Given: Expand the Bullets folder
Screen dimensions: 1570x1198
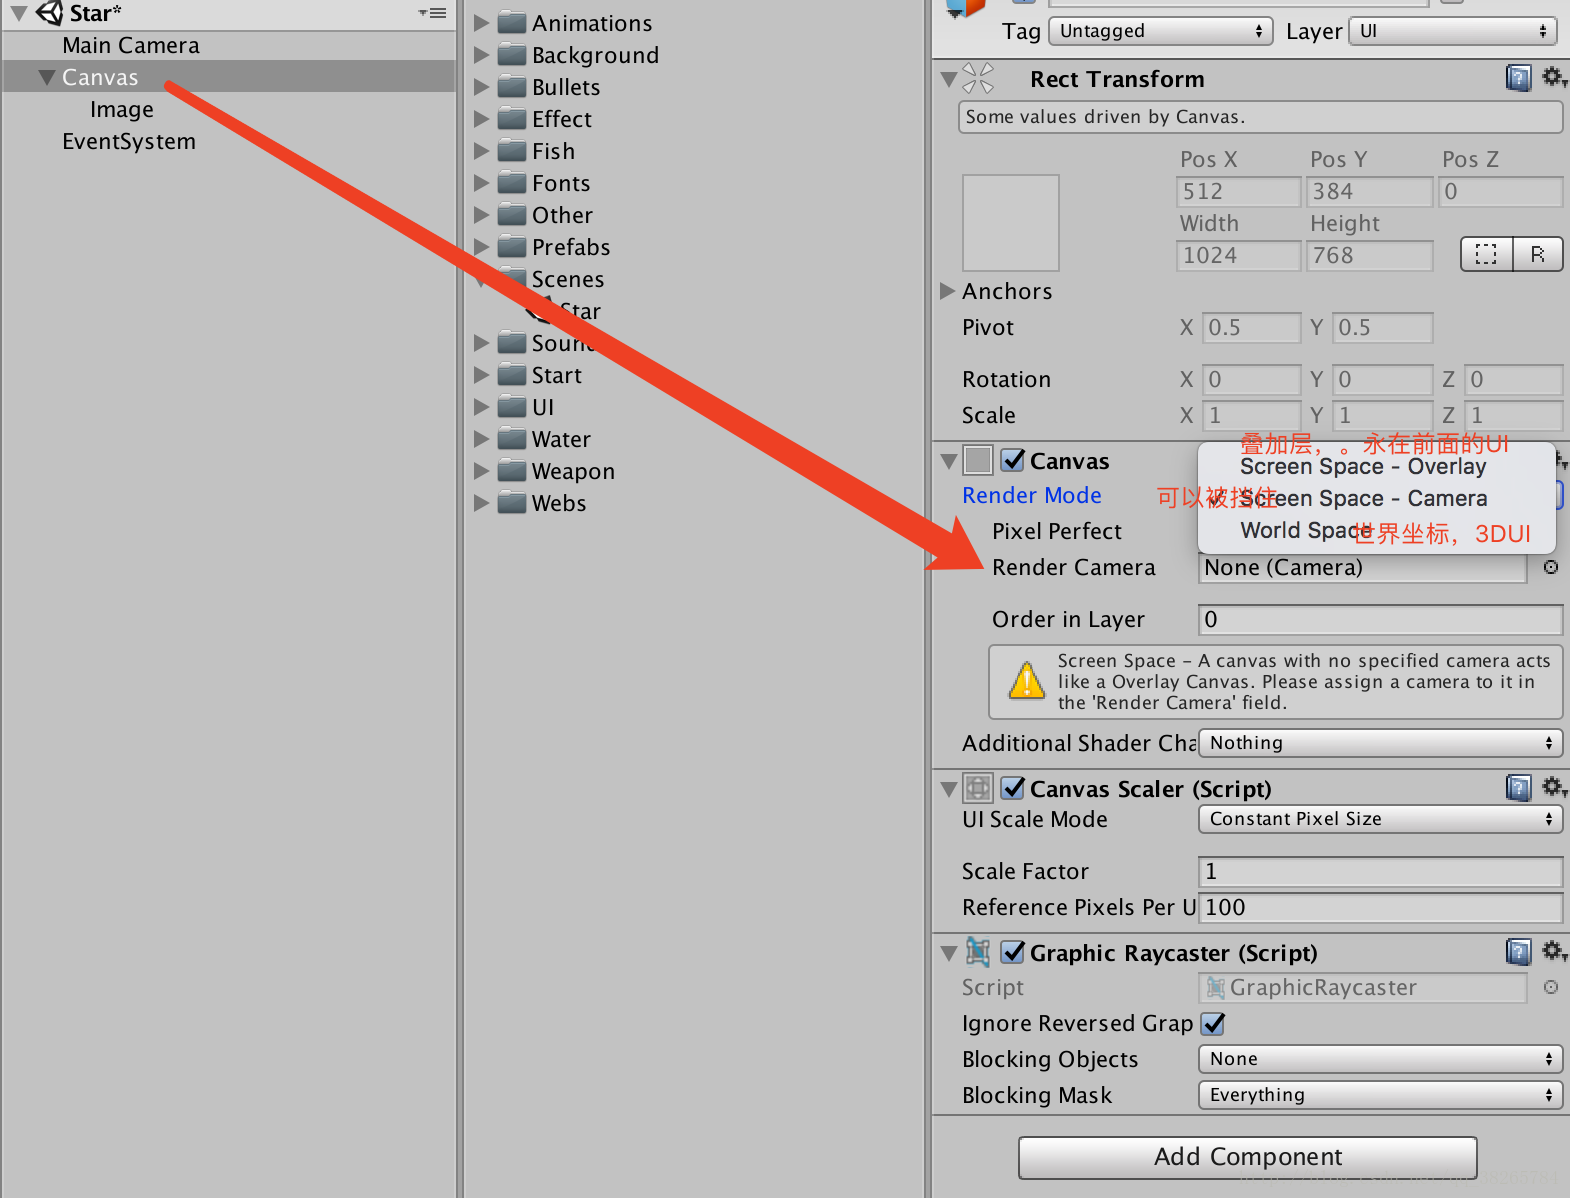Looking at the screenshot, I should pos(481,87).
